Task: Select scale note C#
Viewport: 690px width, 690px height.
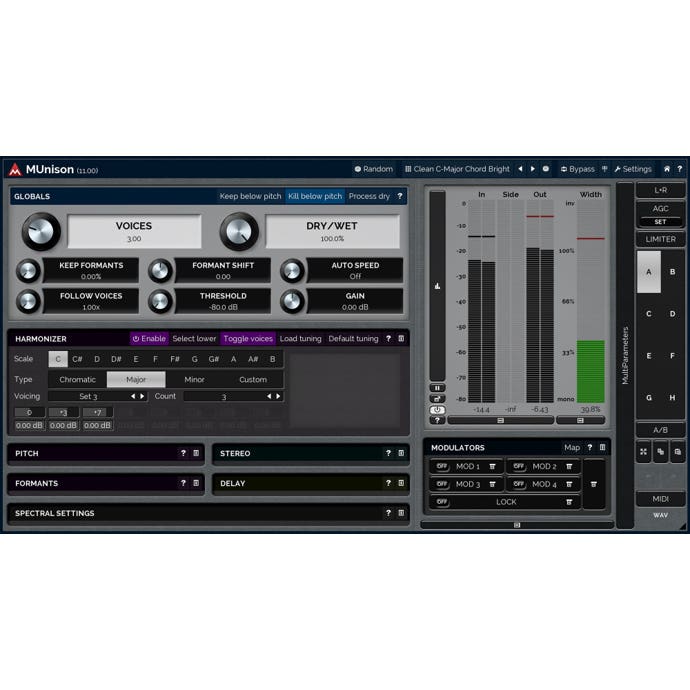Action: (77, 359)
